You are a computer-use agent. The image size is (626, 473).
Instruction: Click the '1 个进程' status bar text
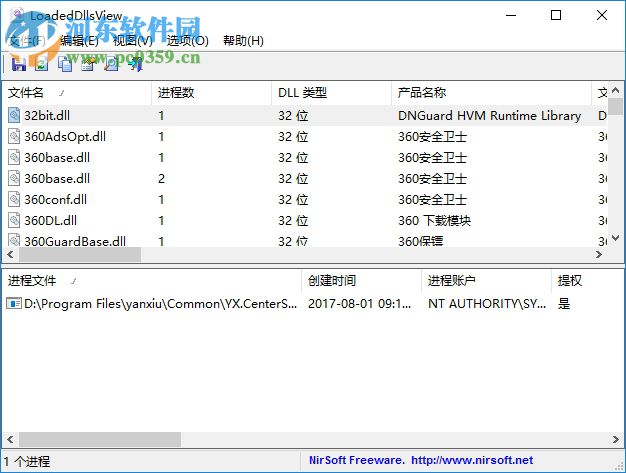pyautogui.click(x=27, y=461)
